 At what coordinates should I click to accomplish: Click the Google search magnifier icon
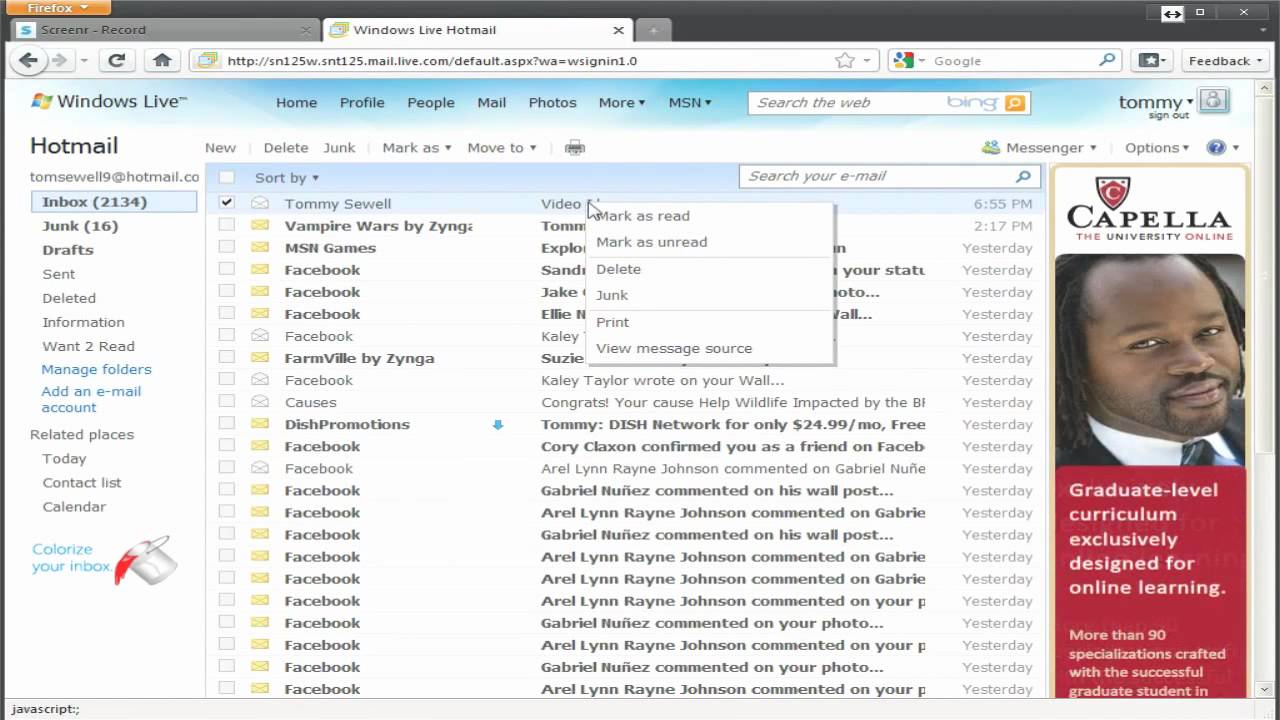coord(1107,60)
